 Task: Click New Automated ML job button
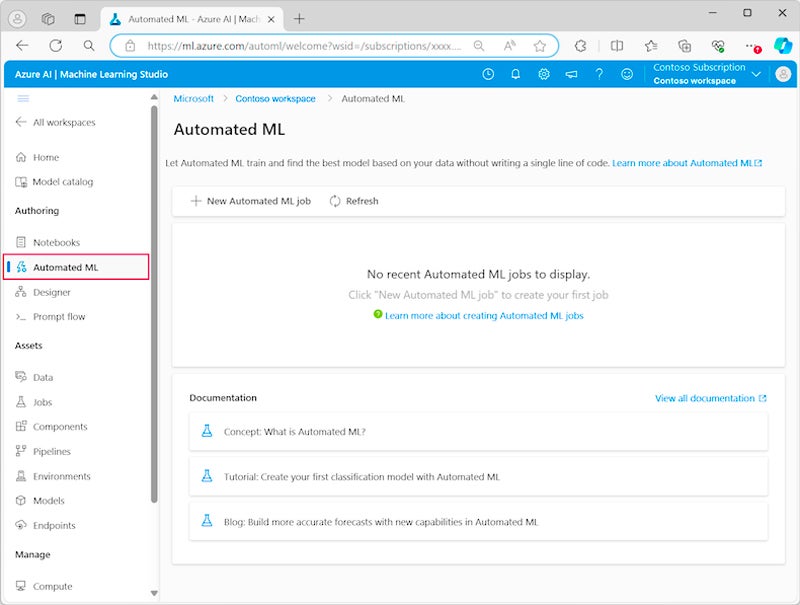251,201
